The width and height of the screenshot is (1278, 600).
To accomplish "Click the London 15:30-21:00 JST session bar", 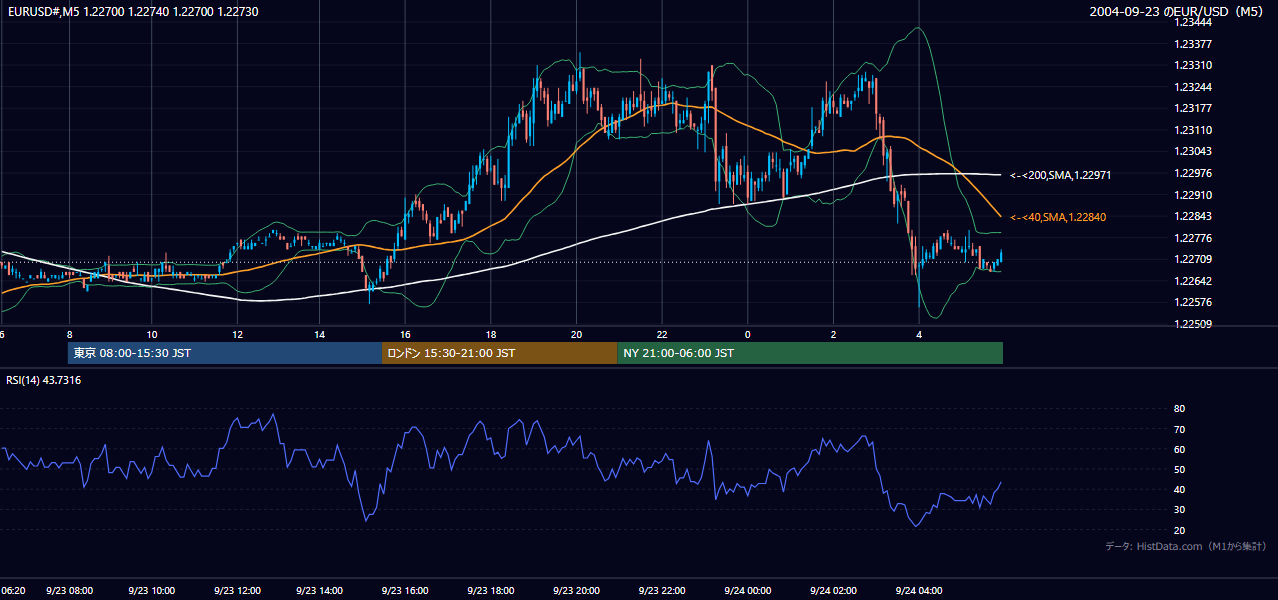I will 500,353.
